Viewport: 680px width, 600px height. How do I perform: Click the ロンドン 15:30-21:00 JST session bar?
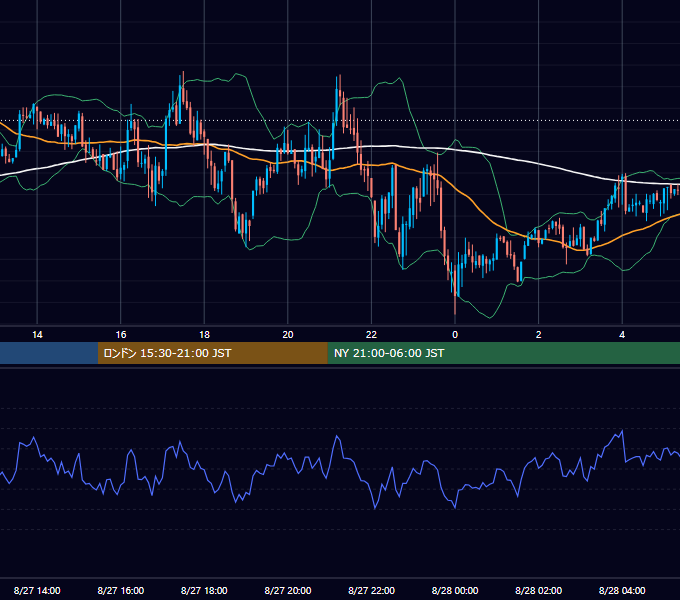[212, 353]
